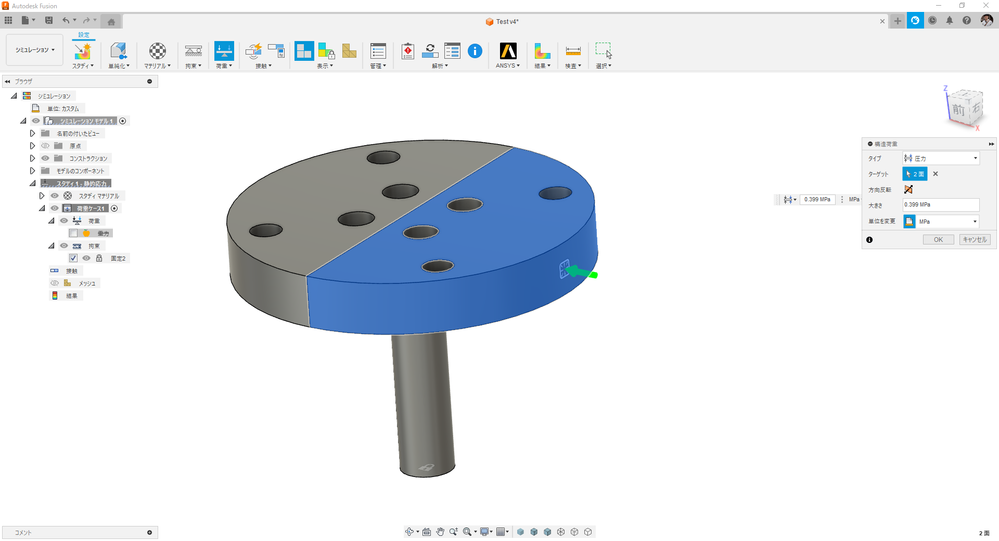Screen dimensions: 999x541
Task: Click the automatic contacts lightning icon
Action: [x=254, y=51]
